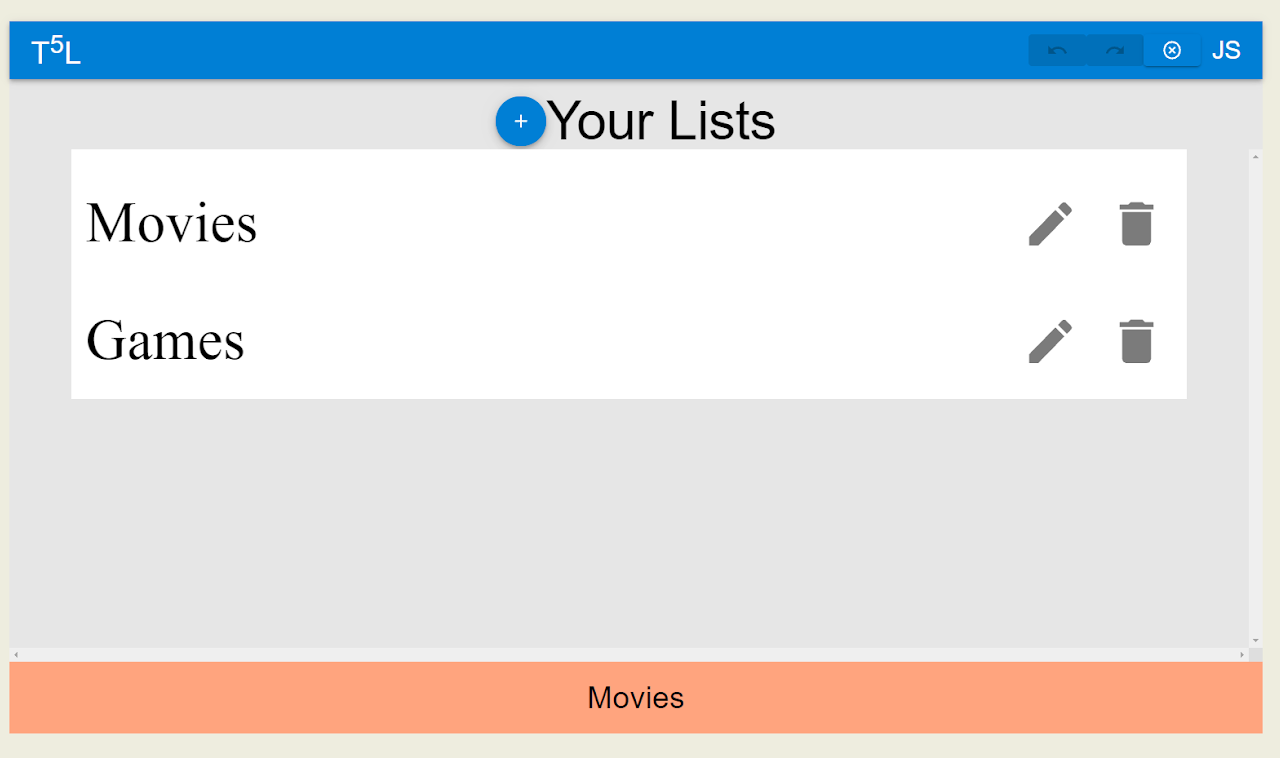The height and width of the screenshot is (758, 1280).
Task: Edit the Movies list name
Action: (1050, 224)
